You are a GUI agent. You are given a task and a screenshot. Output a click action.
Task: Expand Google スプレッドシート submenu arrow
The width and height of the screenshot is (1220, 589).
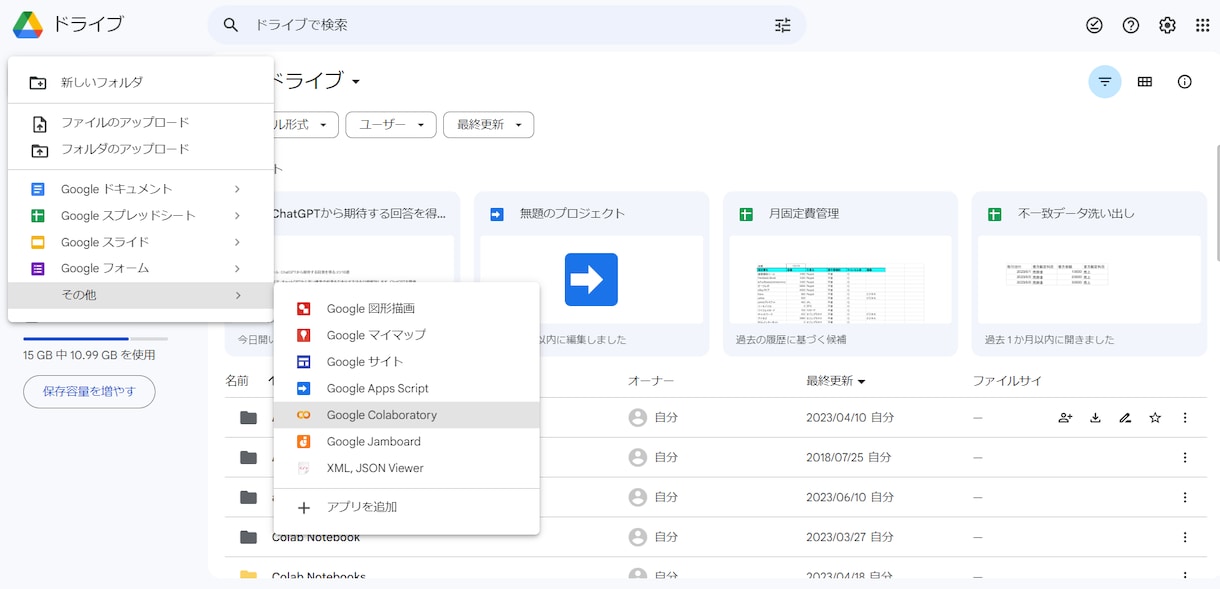pos(237,216)
